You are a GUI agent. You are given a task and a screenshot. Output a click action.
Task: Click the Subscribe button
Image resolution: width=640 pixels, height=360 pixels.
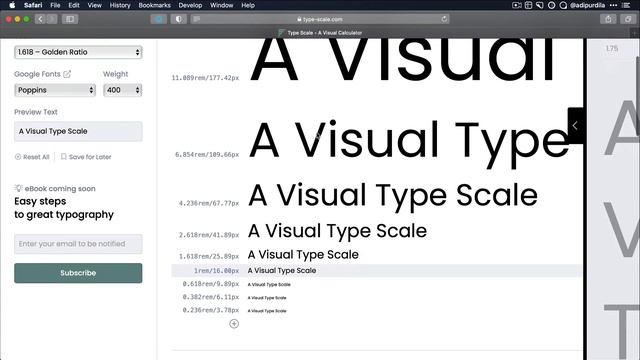coord(78,273)
